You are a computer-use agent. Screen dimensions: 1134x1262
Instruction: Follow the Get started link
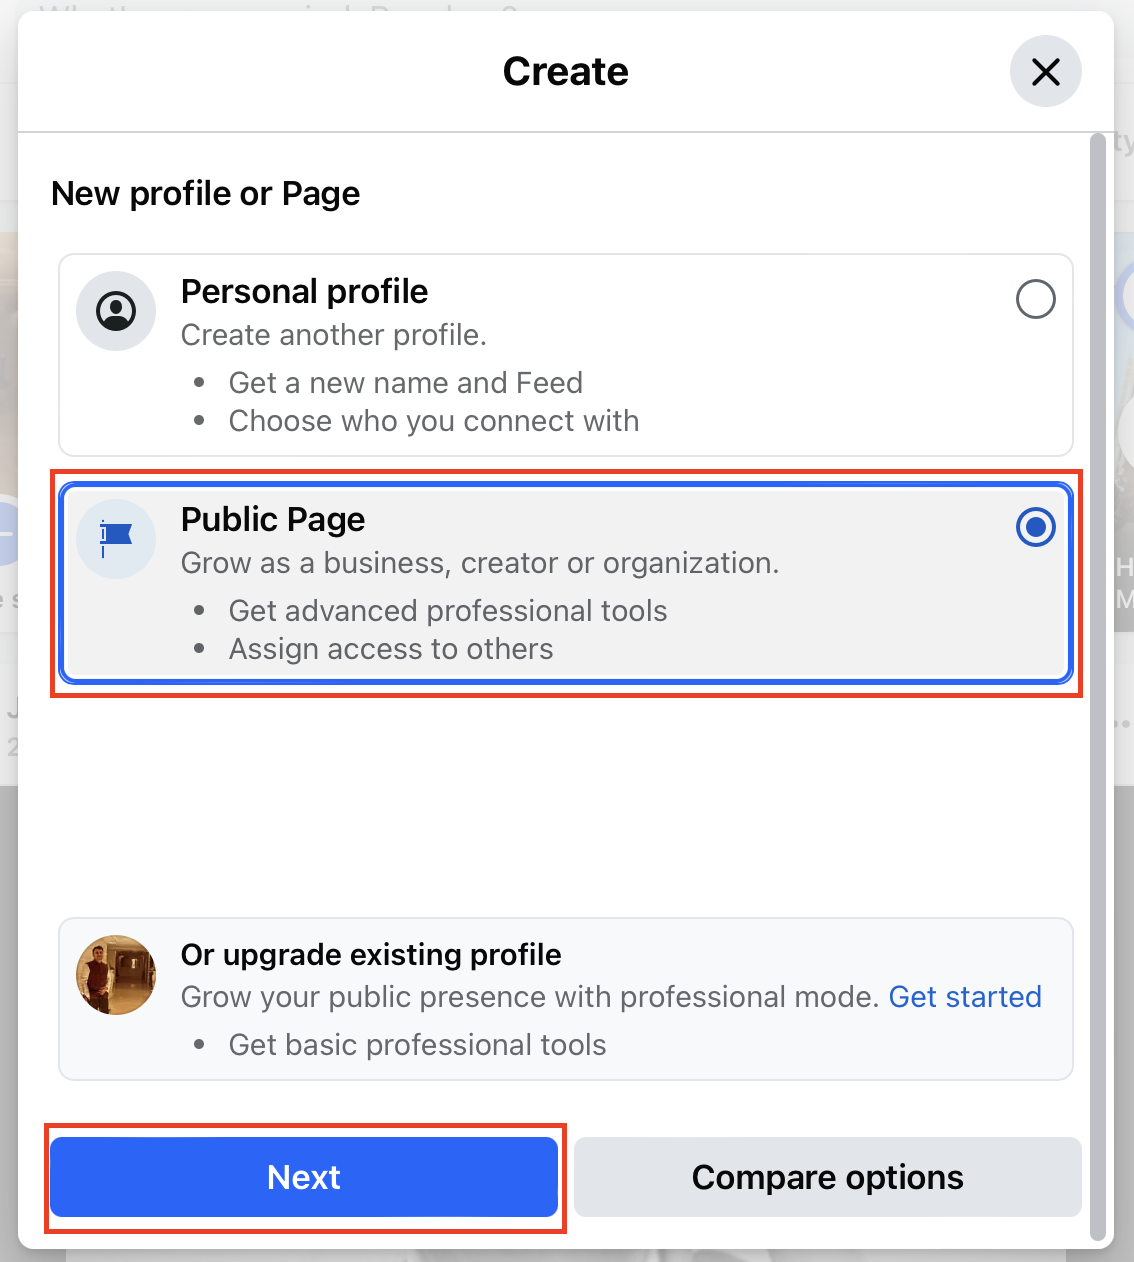pyautogui.click(x=965, y=997)
